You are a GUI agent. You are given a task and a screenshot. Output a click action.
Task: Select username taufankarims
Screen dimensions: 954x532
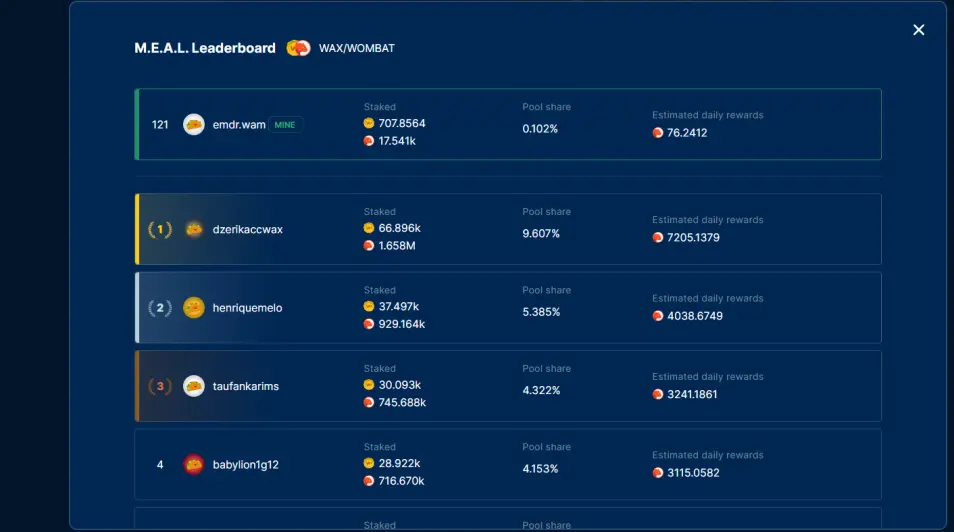(246, 386)
